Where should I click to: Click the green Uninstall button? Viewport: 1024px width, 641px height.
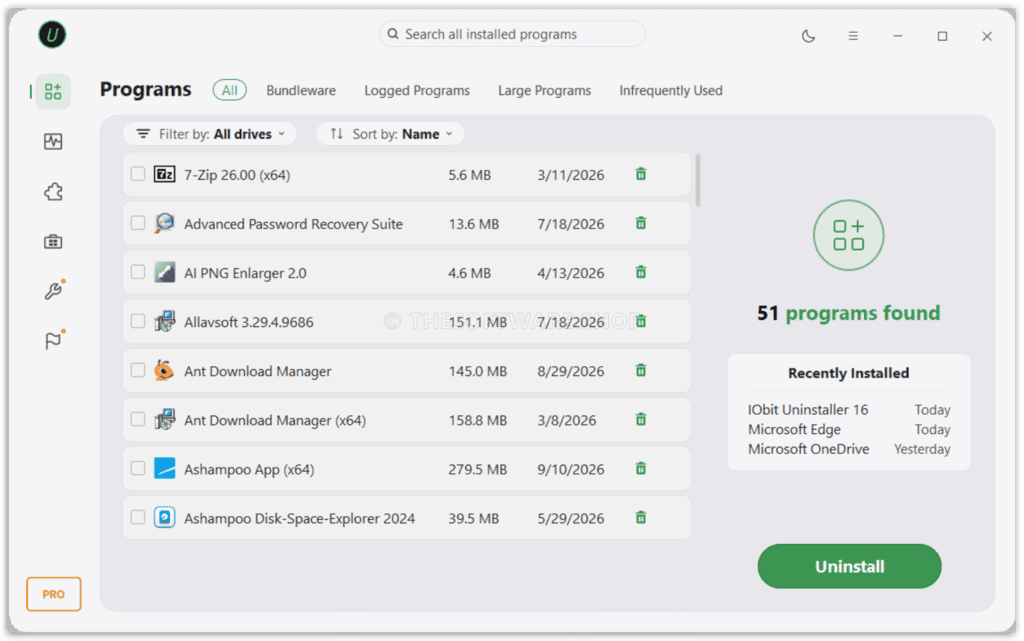point(849,566)
